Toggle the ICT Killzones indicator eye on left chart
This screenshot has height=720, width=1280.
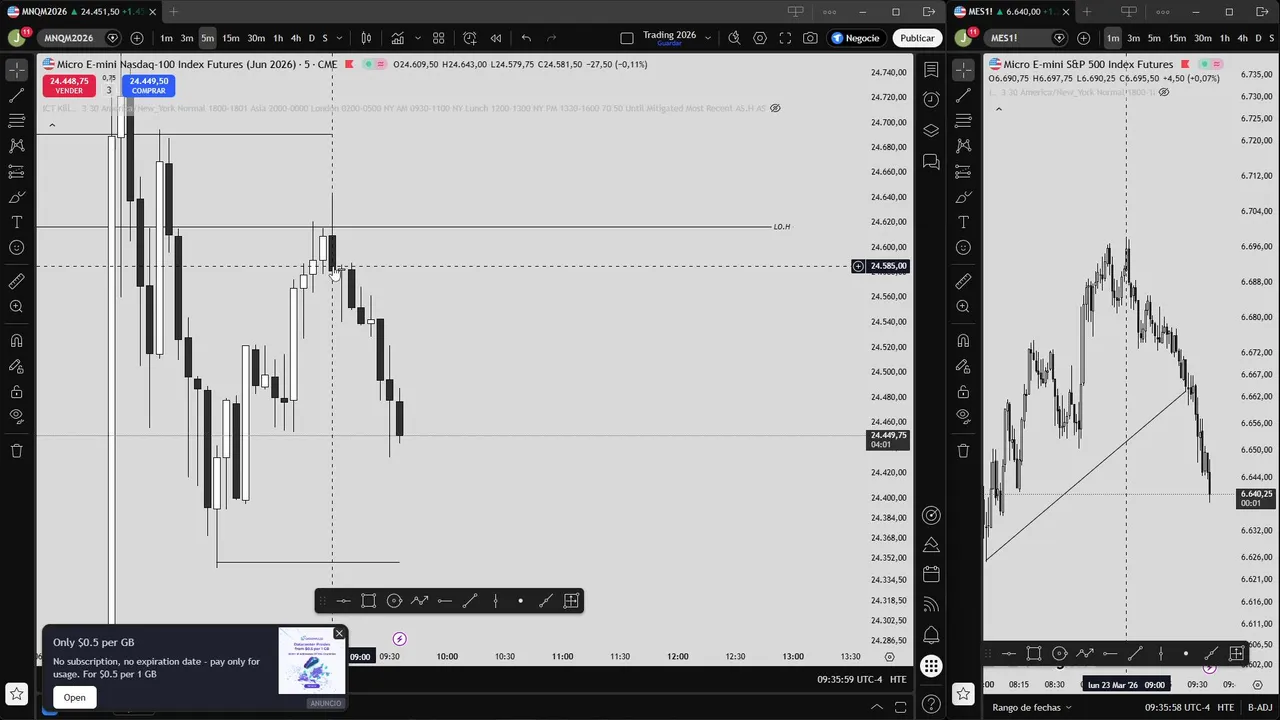point(775,108)
